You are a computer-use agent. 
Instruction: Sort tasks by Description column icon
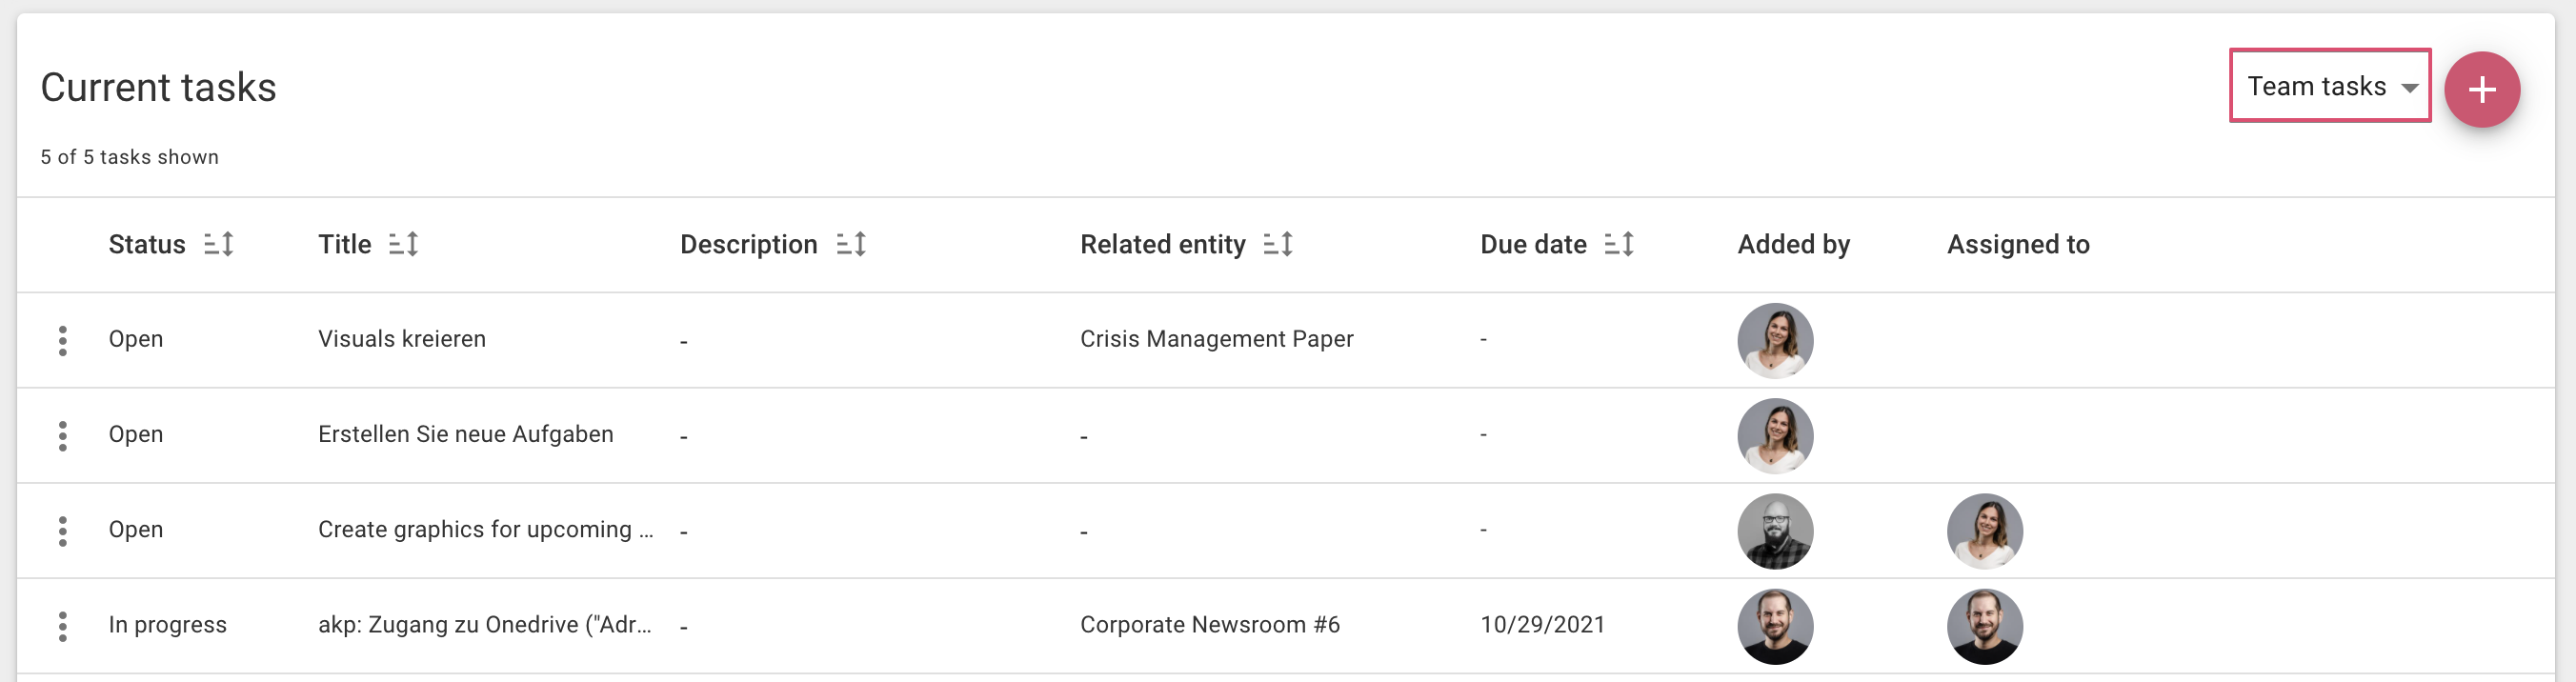point(851,244)
